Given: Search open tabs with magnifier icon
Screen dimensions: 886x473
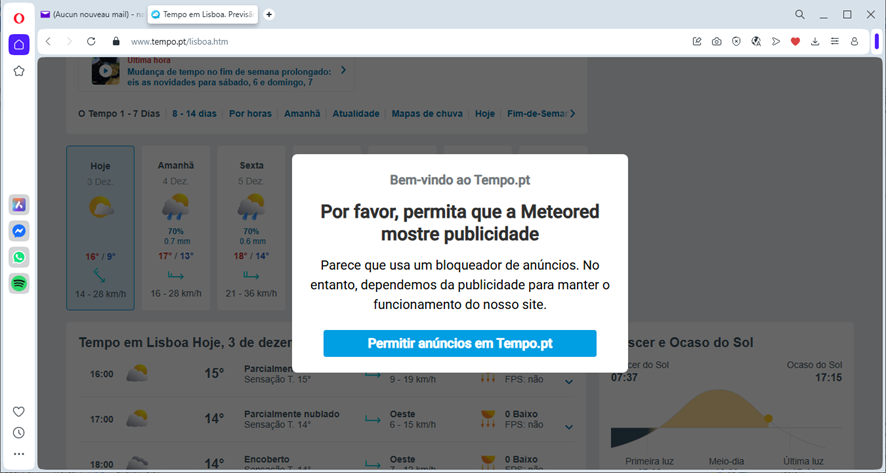Looking at the screenshot, I should click(800, 15).
